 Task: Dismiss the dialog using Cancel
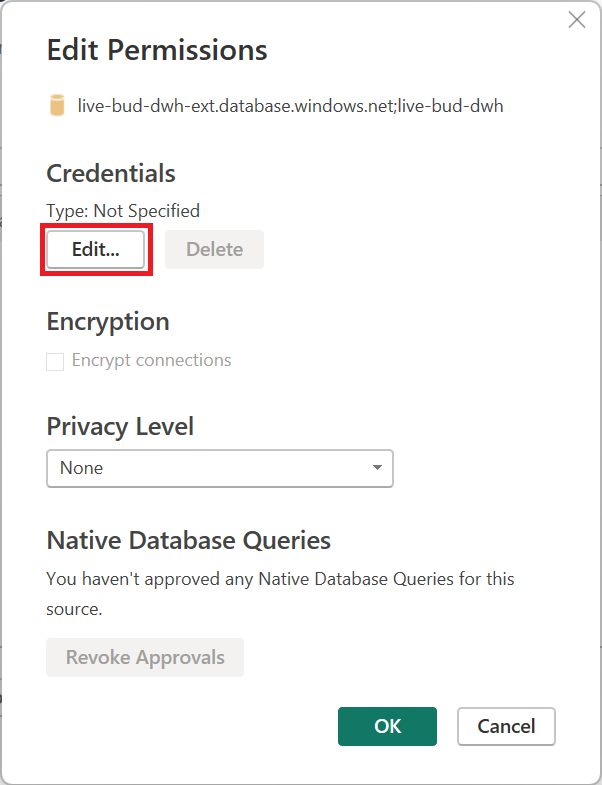[x=506, y=726]
